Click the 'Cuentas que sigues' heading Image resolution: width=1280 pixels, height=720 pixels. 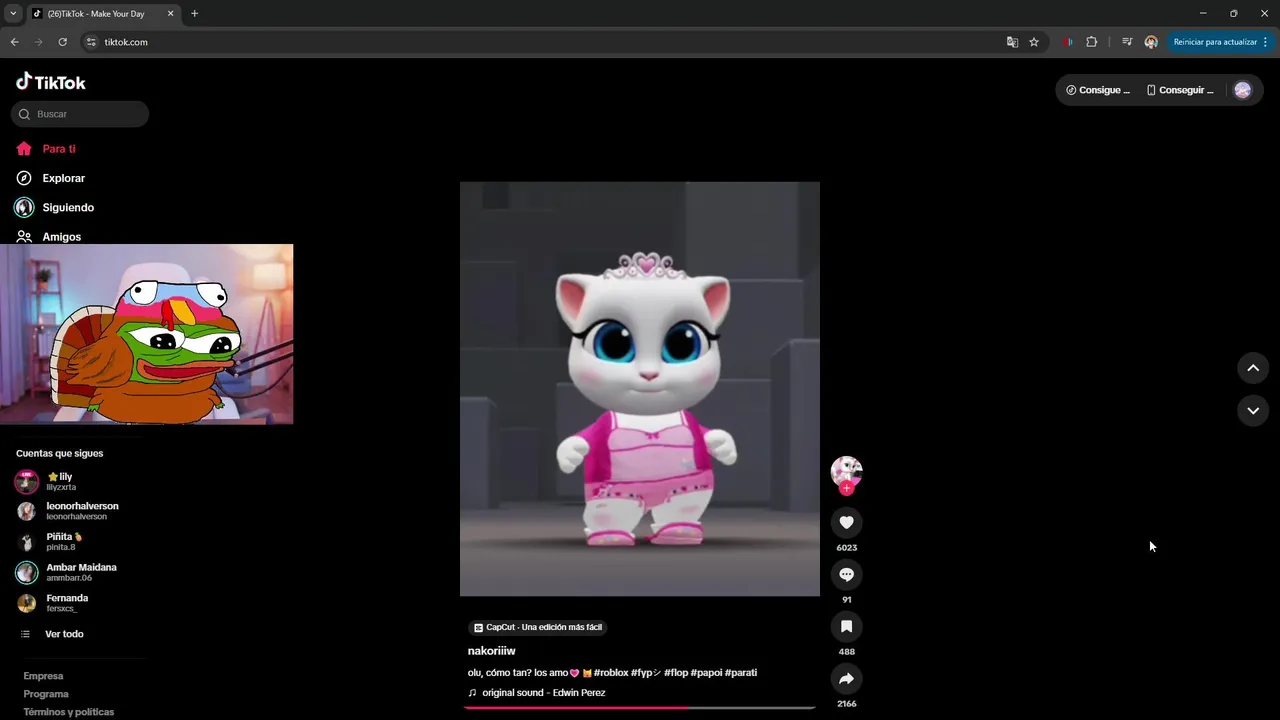[59, 453]
